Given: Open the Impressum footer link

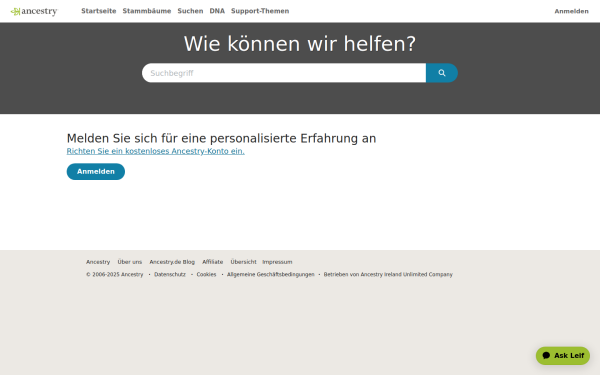Looking at the screenshot, I should (x=277, y=262).
